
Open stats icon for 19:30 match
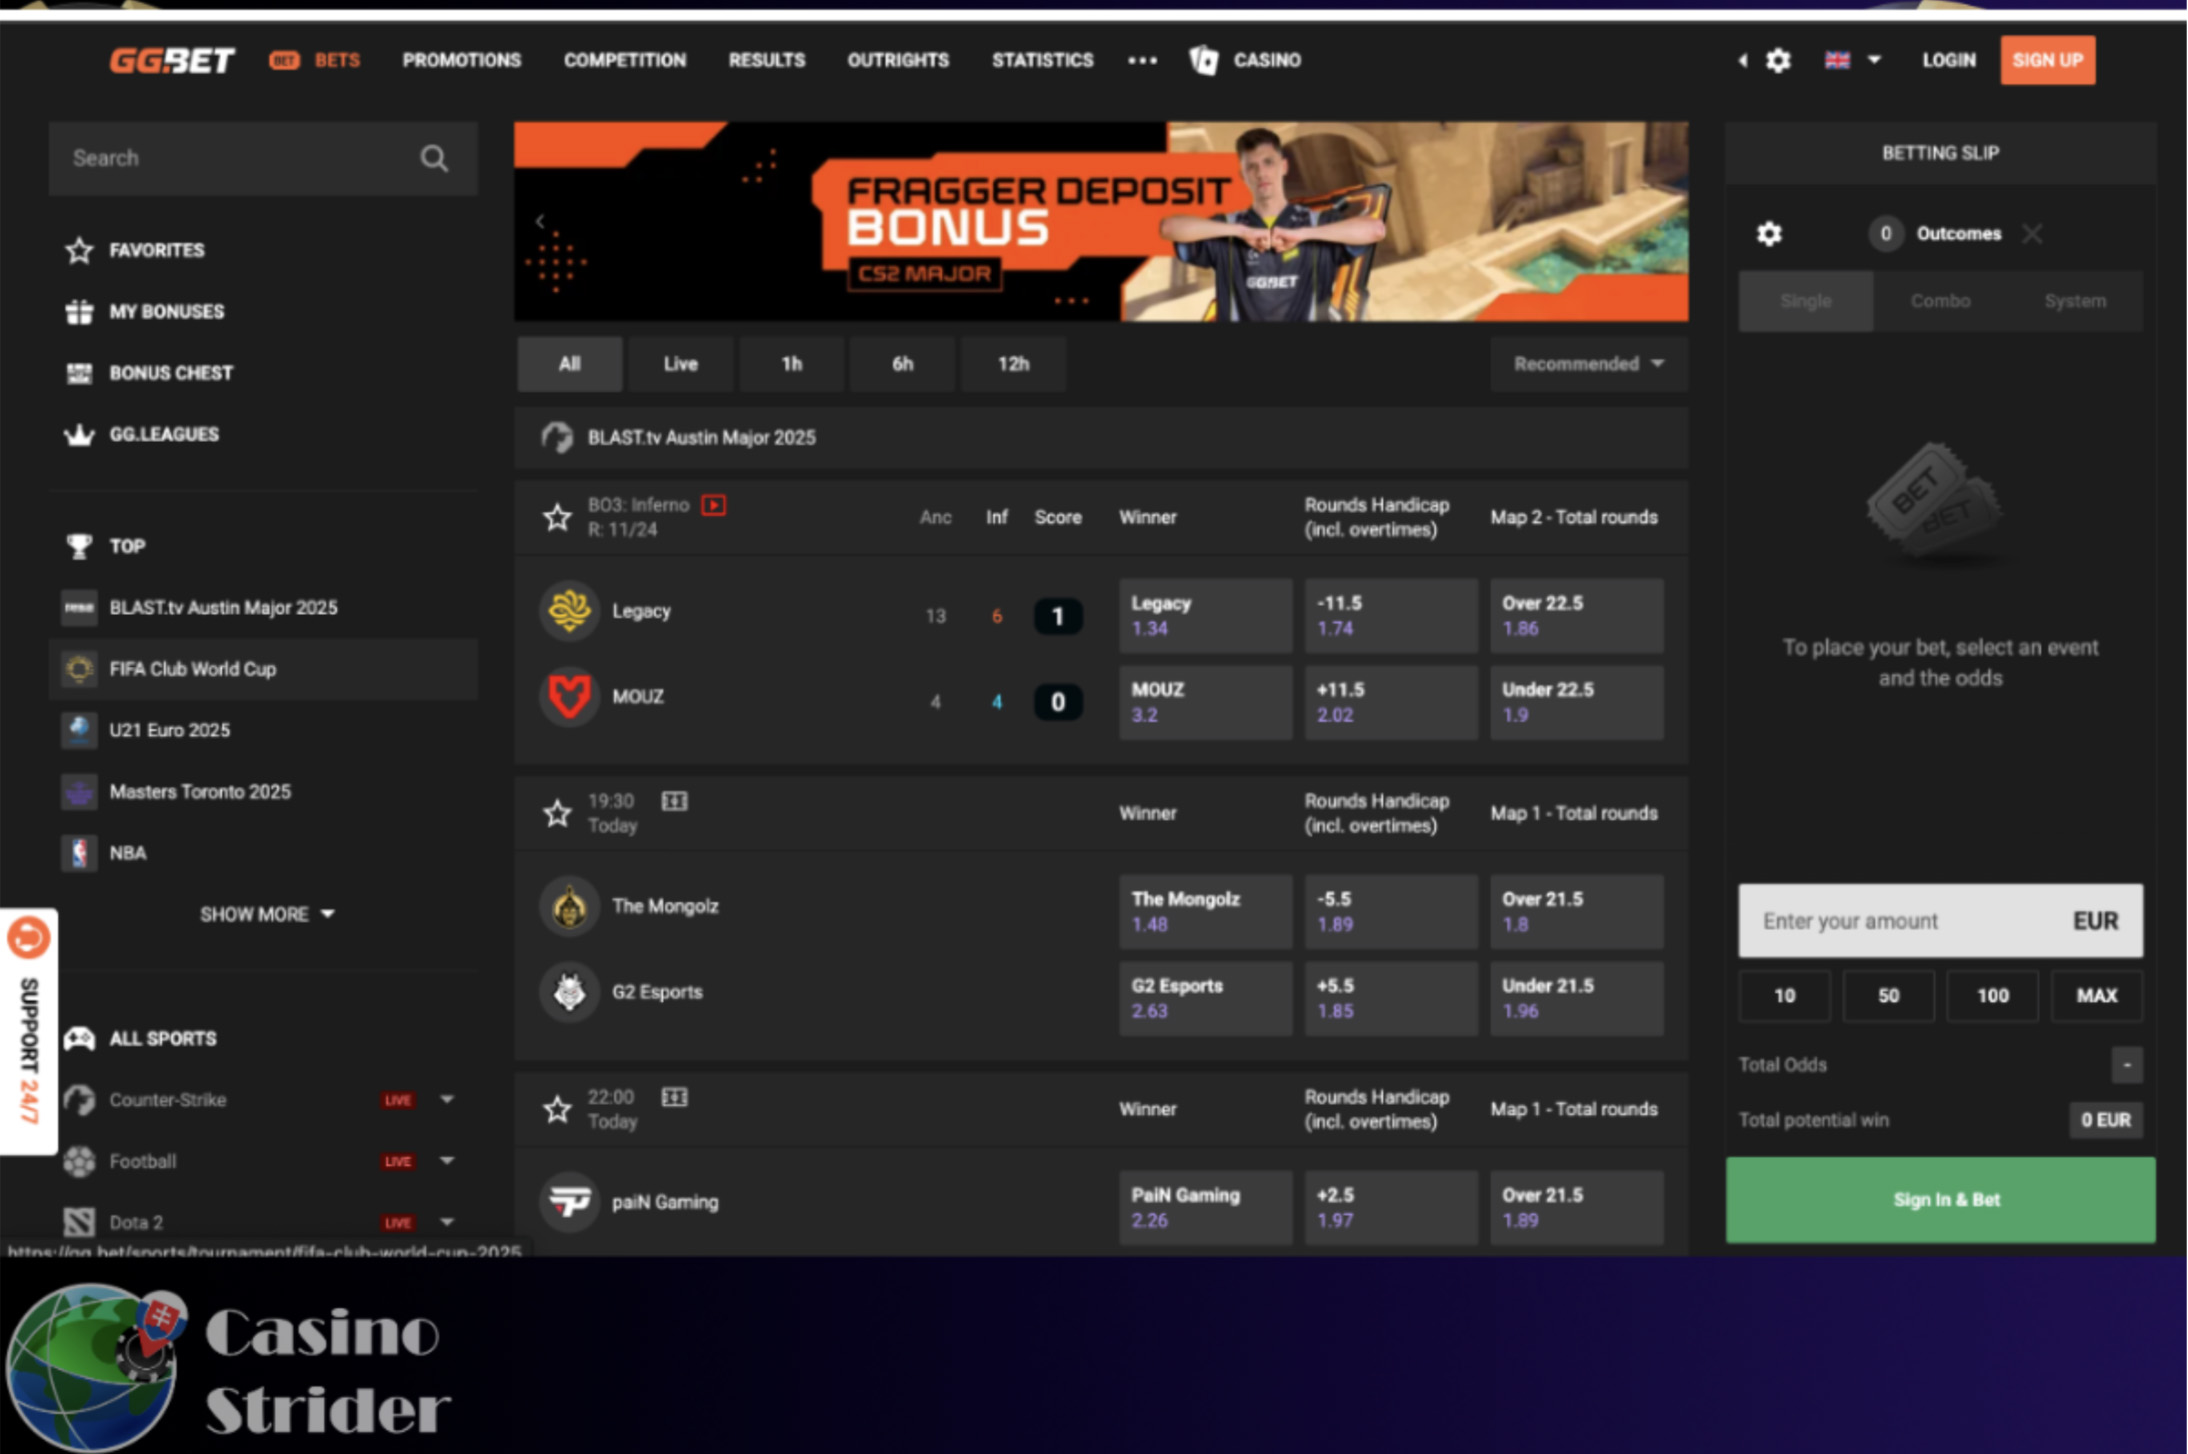pyautogui.click(x=675, y=801)
